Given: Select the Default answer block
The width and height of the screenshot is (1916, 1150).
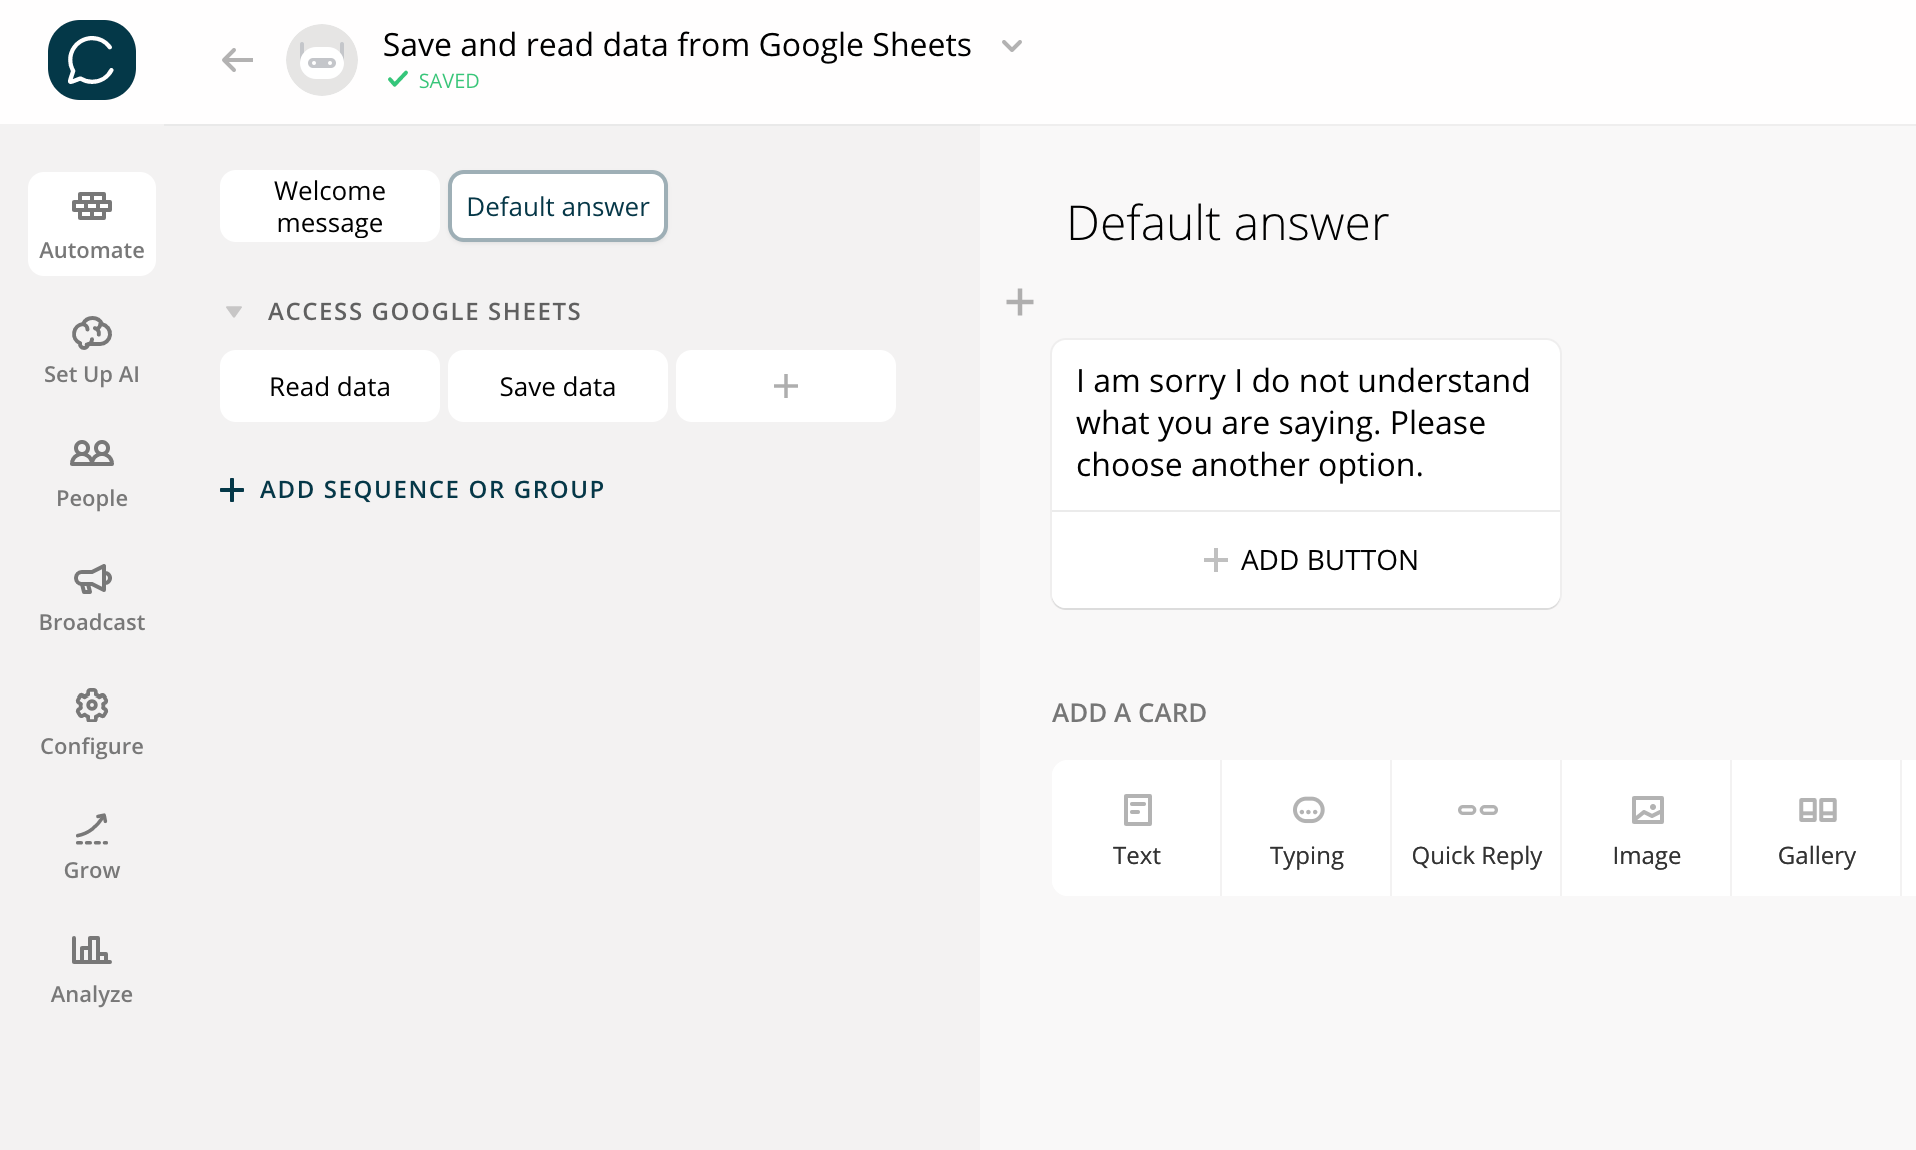Looking at the screenshot, I should [x=558, y=207].
